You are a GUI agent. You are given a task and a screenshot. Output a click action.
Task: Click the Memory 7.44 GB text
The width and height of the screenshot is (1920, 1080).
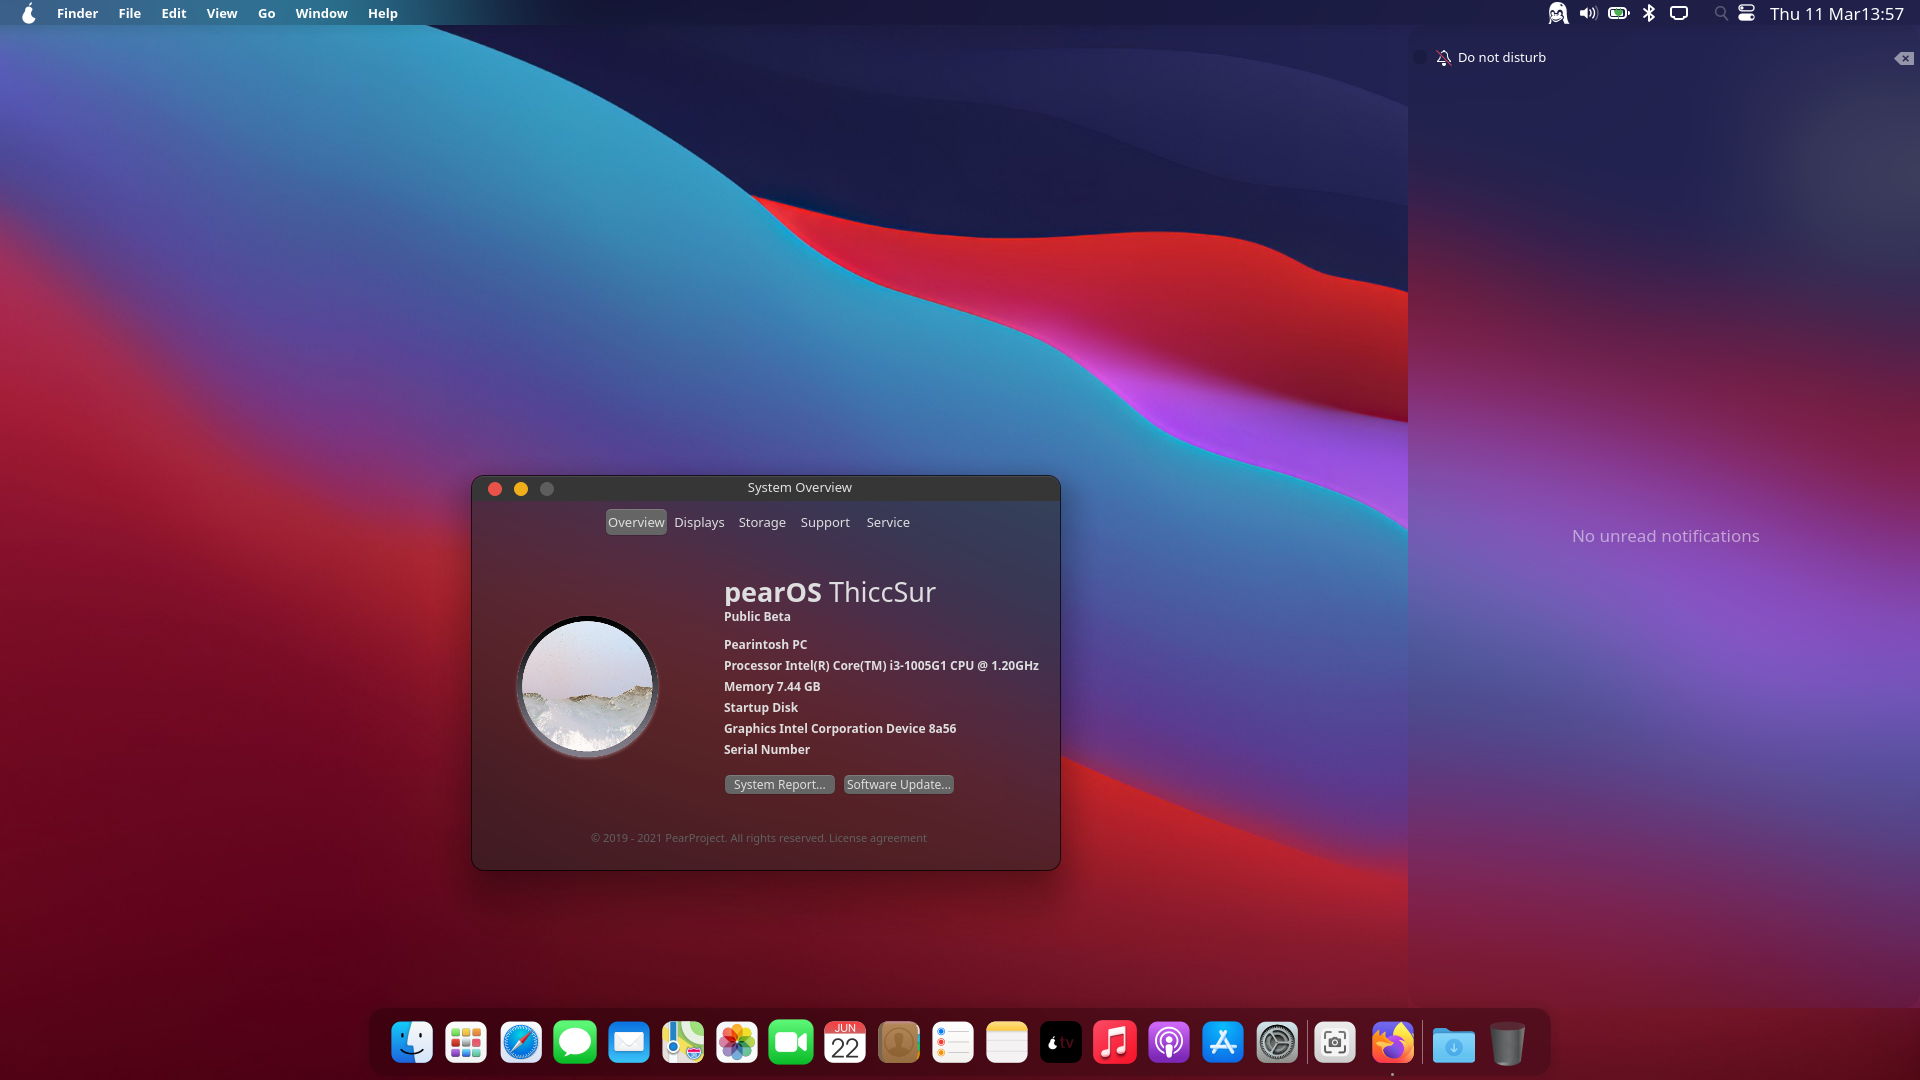point(772,686)
